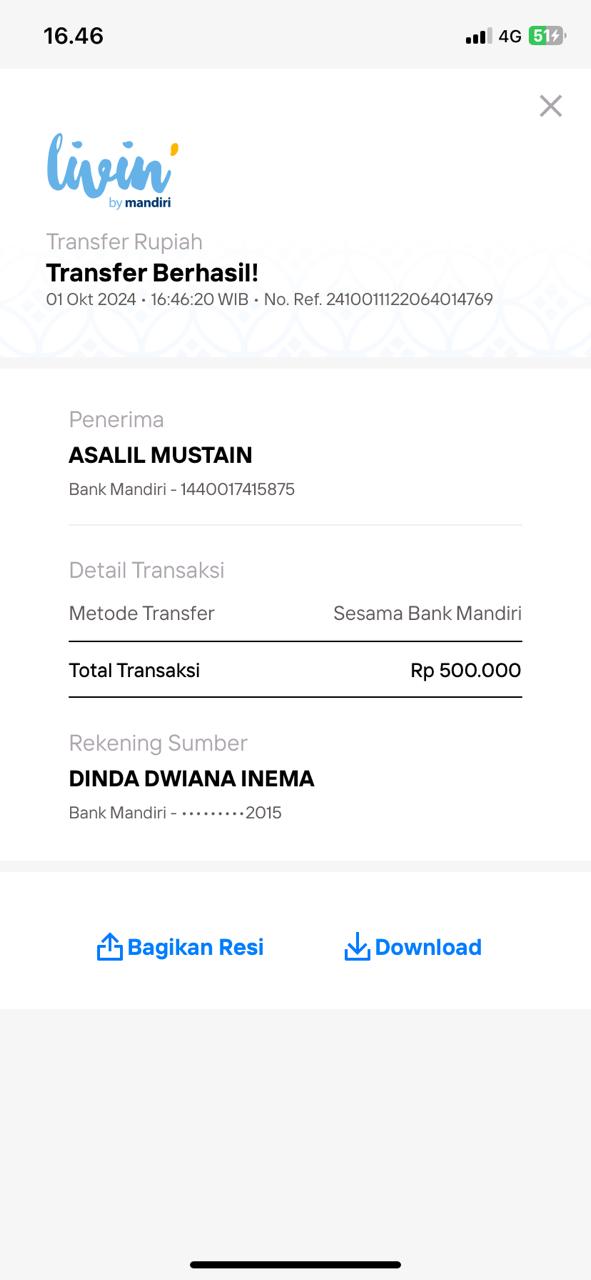Tap the Rp 500.000 total amount
The height and width of the screenshot is (1280, 591).
466,670
